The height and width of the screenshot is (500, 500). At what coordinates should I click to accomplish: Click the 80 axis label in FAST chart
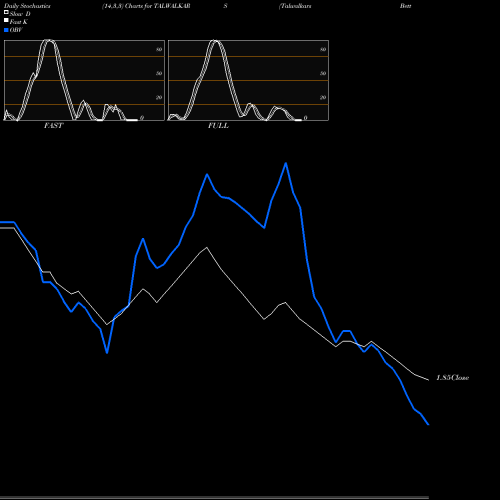point(159,49)
